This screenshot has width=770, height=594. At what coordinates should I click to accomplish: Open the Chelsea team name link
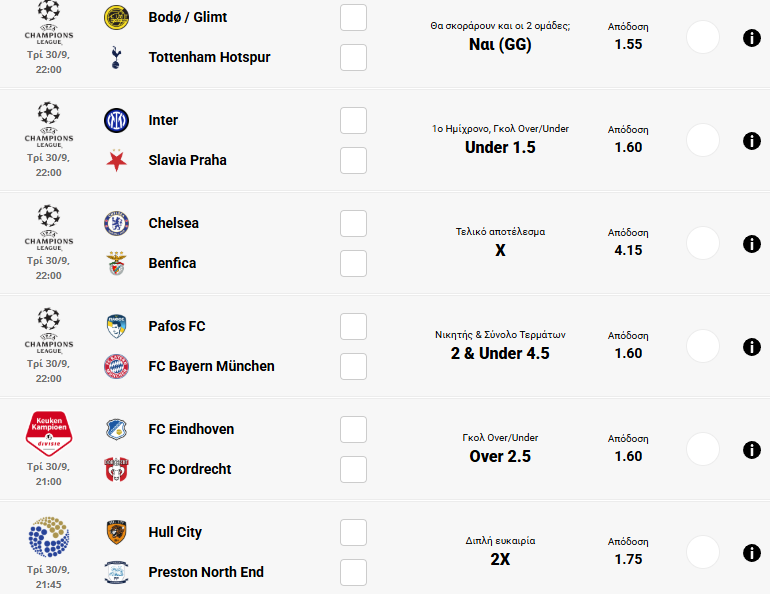click(174, 223)
